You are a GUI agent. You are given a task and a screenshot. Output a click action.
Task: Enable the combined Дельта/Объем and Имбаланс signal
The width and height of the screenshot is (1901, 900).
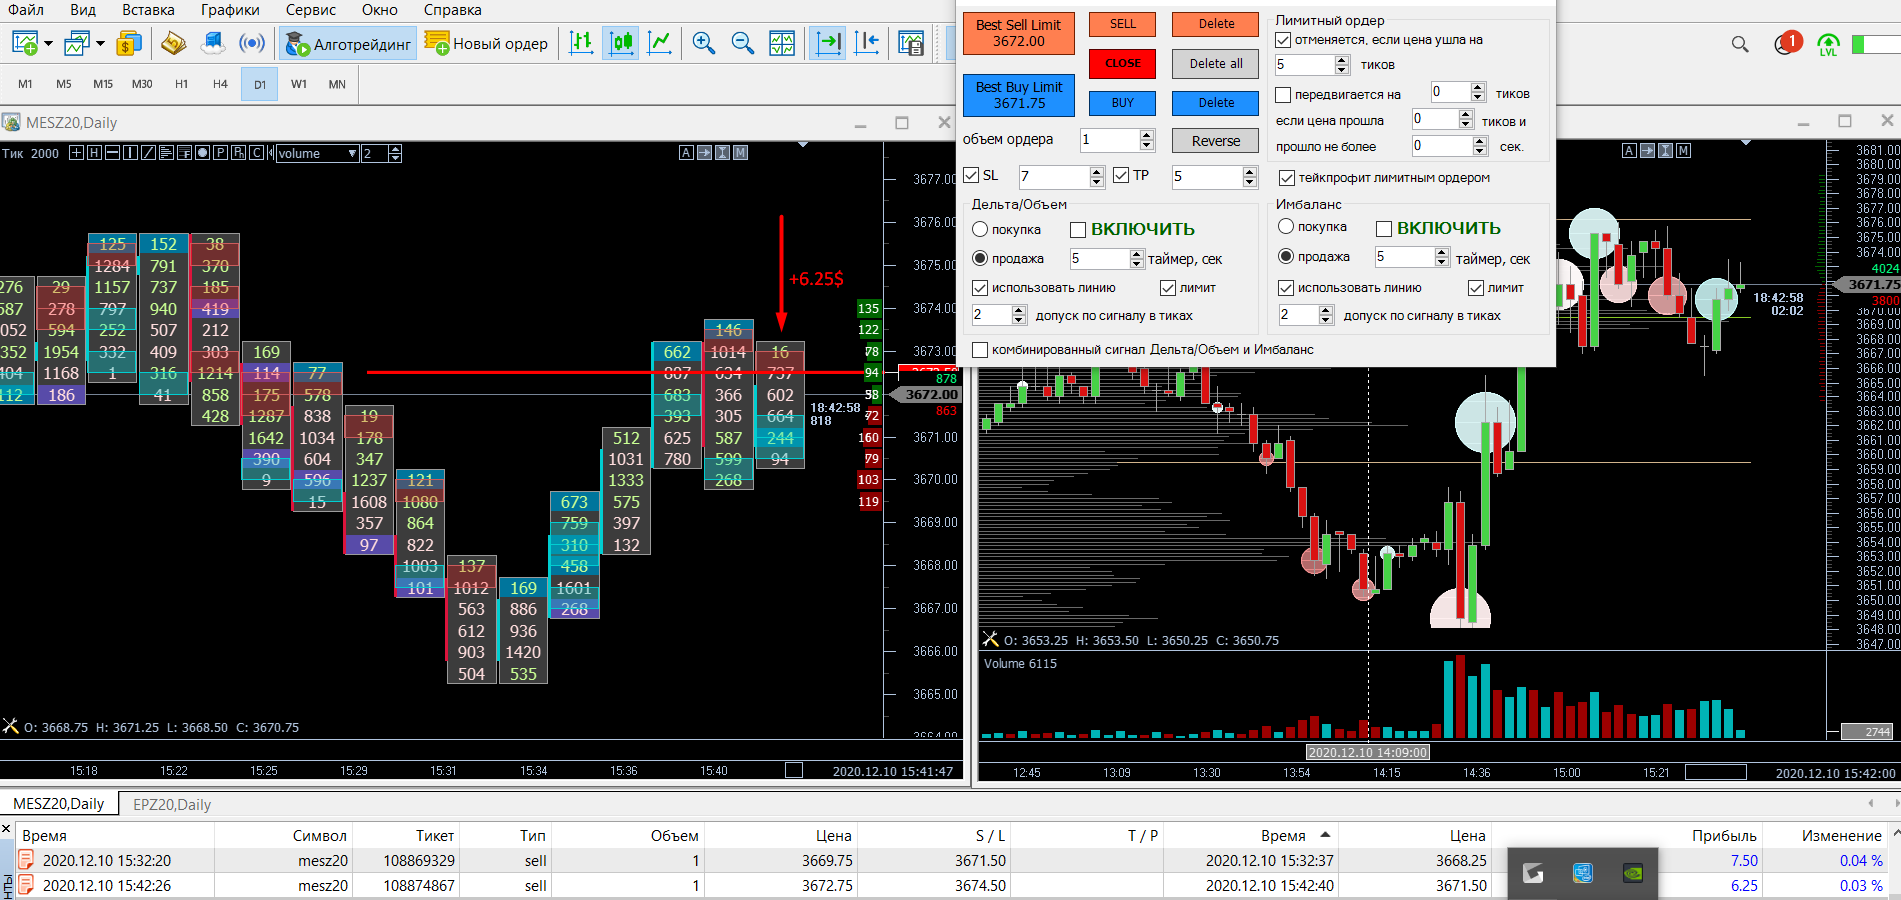pyautogui.click(x=980, y=350)
